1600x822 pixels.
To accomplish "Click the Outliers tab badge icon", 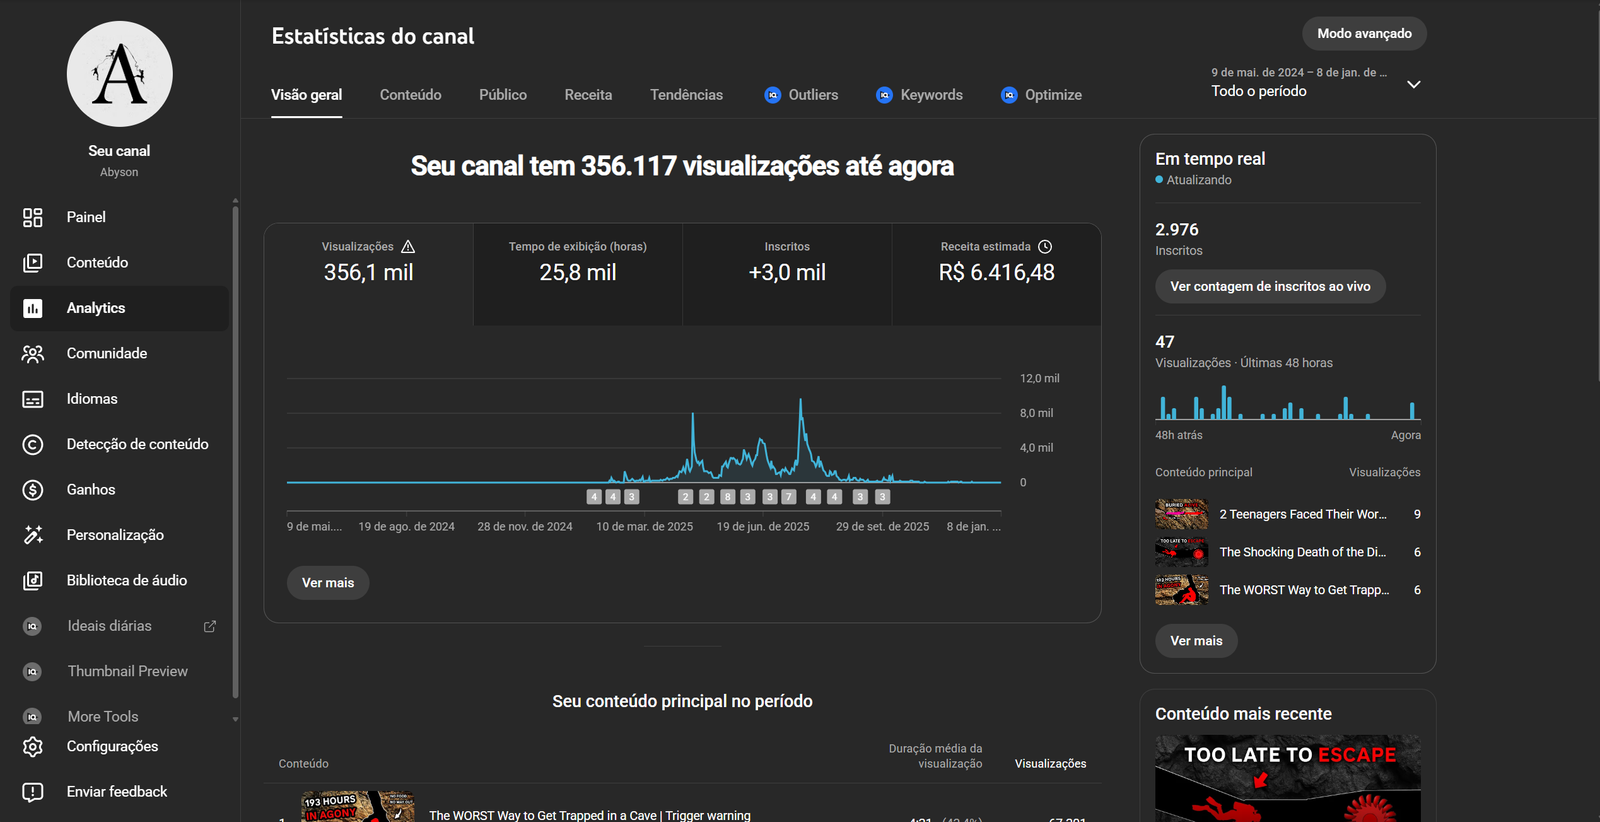I will [773, 95].
